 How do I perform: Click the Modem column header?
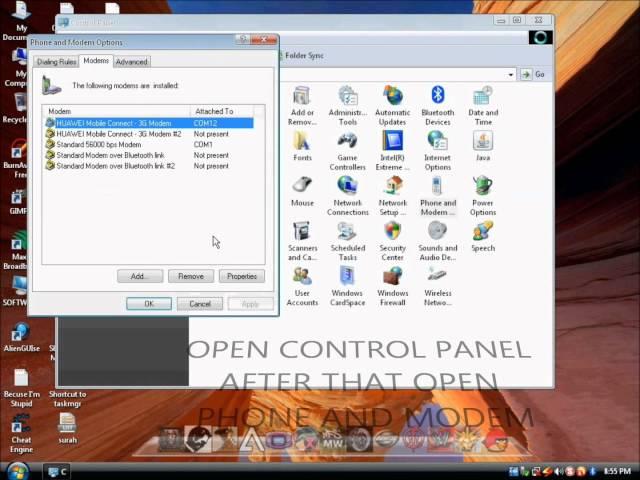click(x=116, y=111)
